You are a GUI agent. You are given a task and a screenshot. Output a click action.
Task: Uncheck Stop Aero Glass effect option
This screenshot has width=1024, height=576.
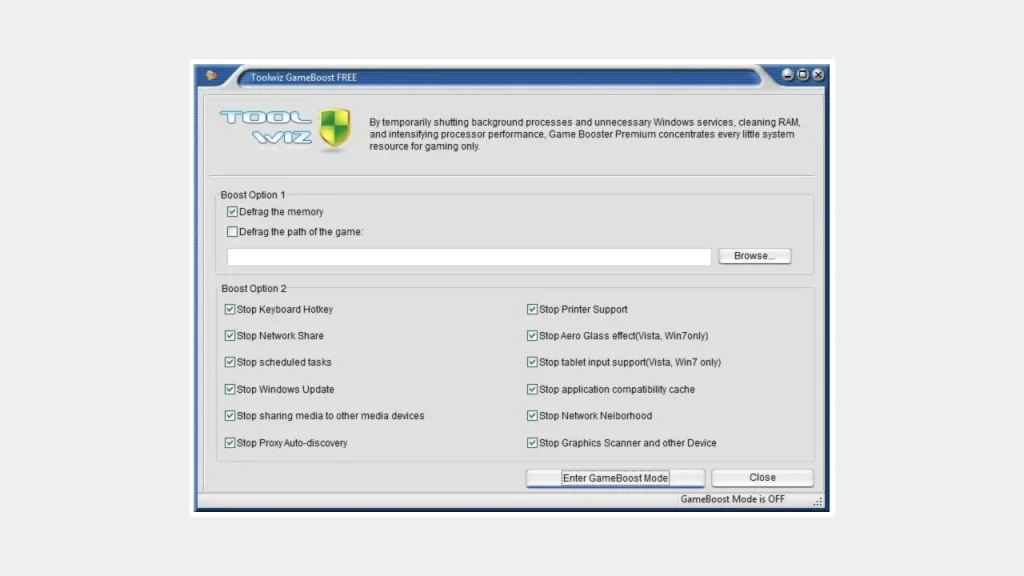tap(532, 335)
